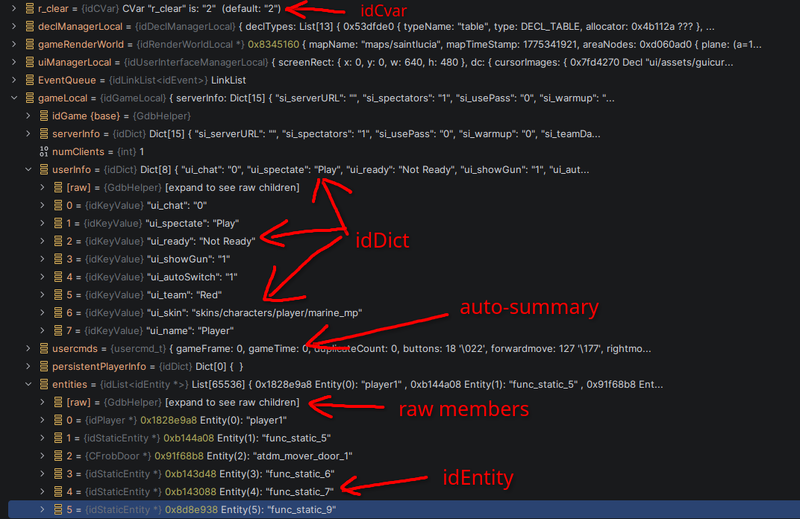Expand the declManagerLocal node

14,26
